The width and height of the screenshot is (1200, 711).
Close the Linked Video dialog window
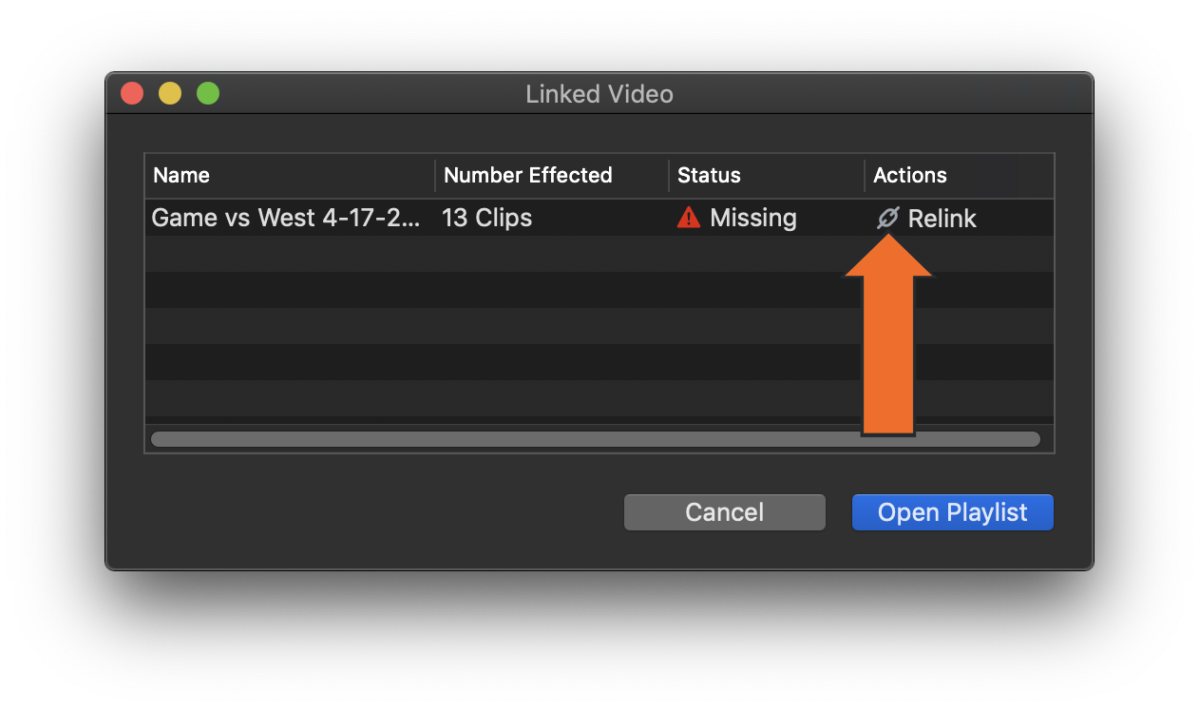pos(132,94)
